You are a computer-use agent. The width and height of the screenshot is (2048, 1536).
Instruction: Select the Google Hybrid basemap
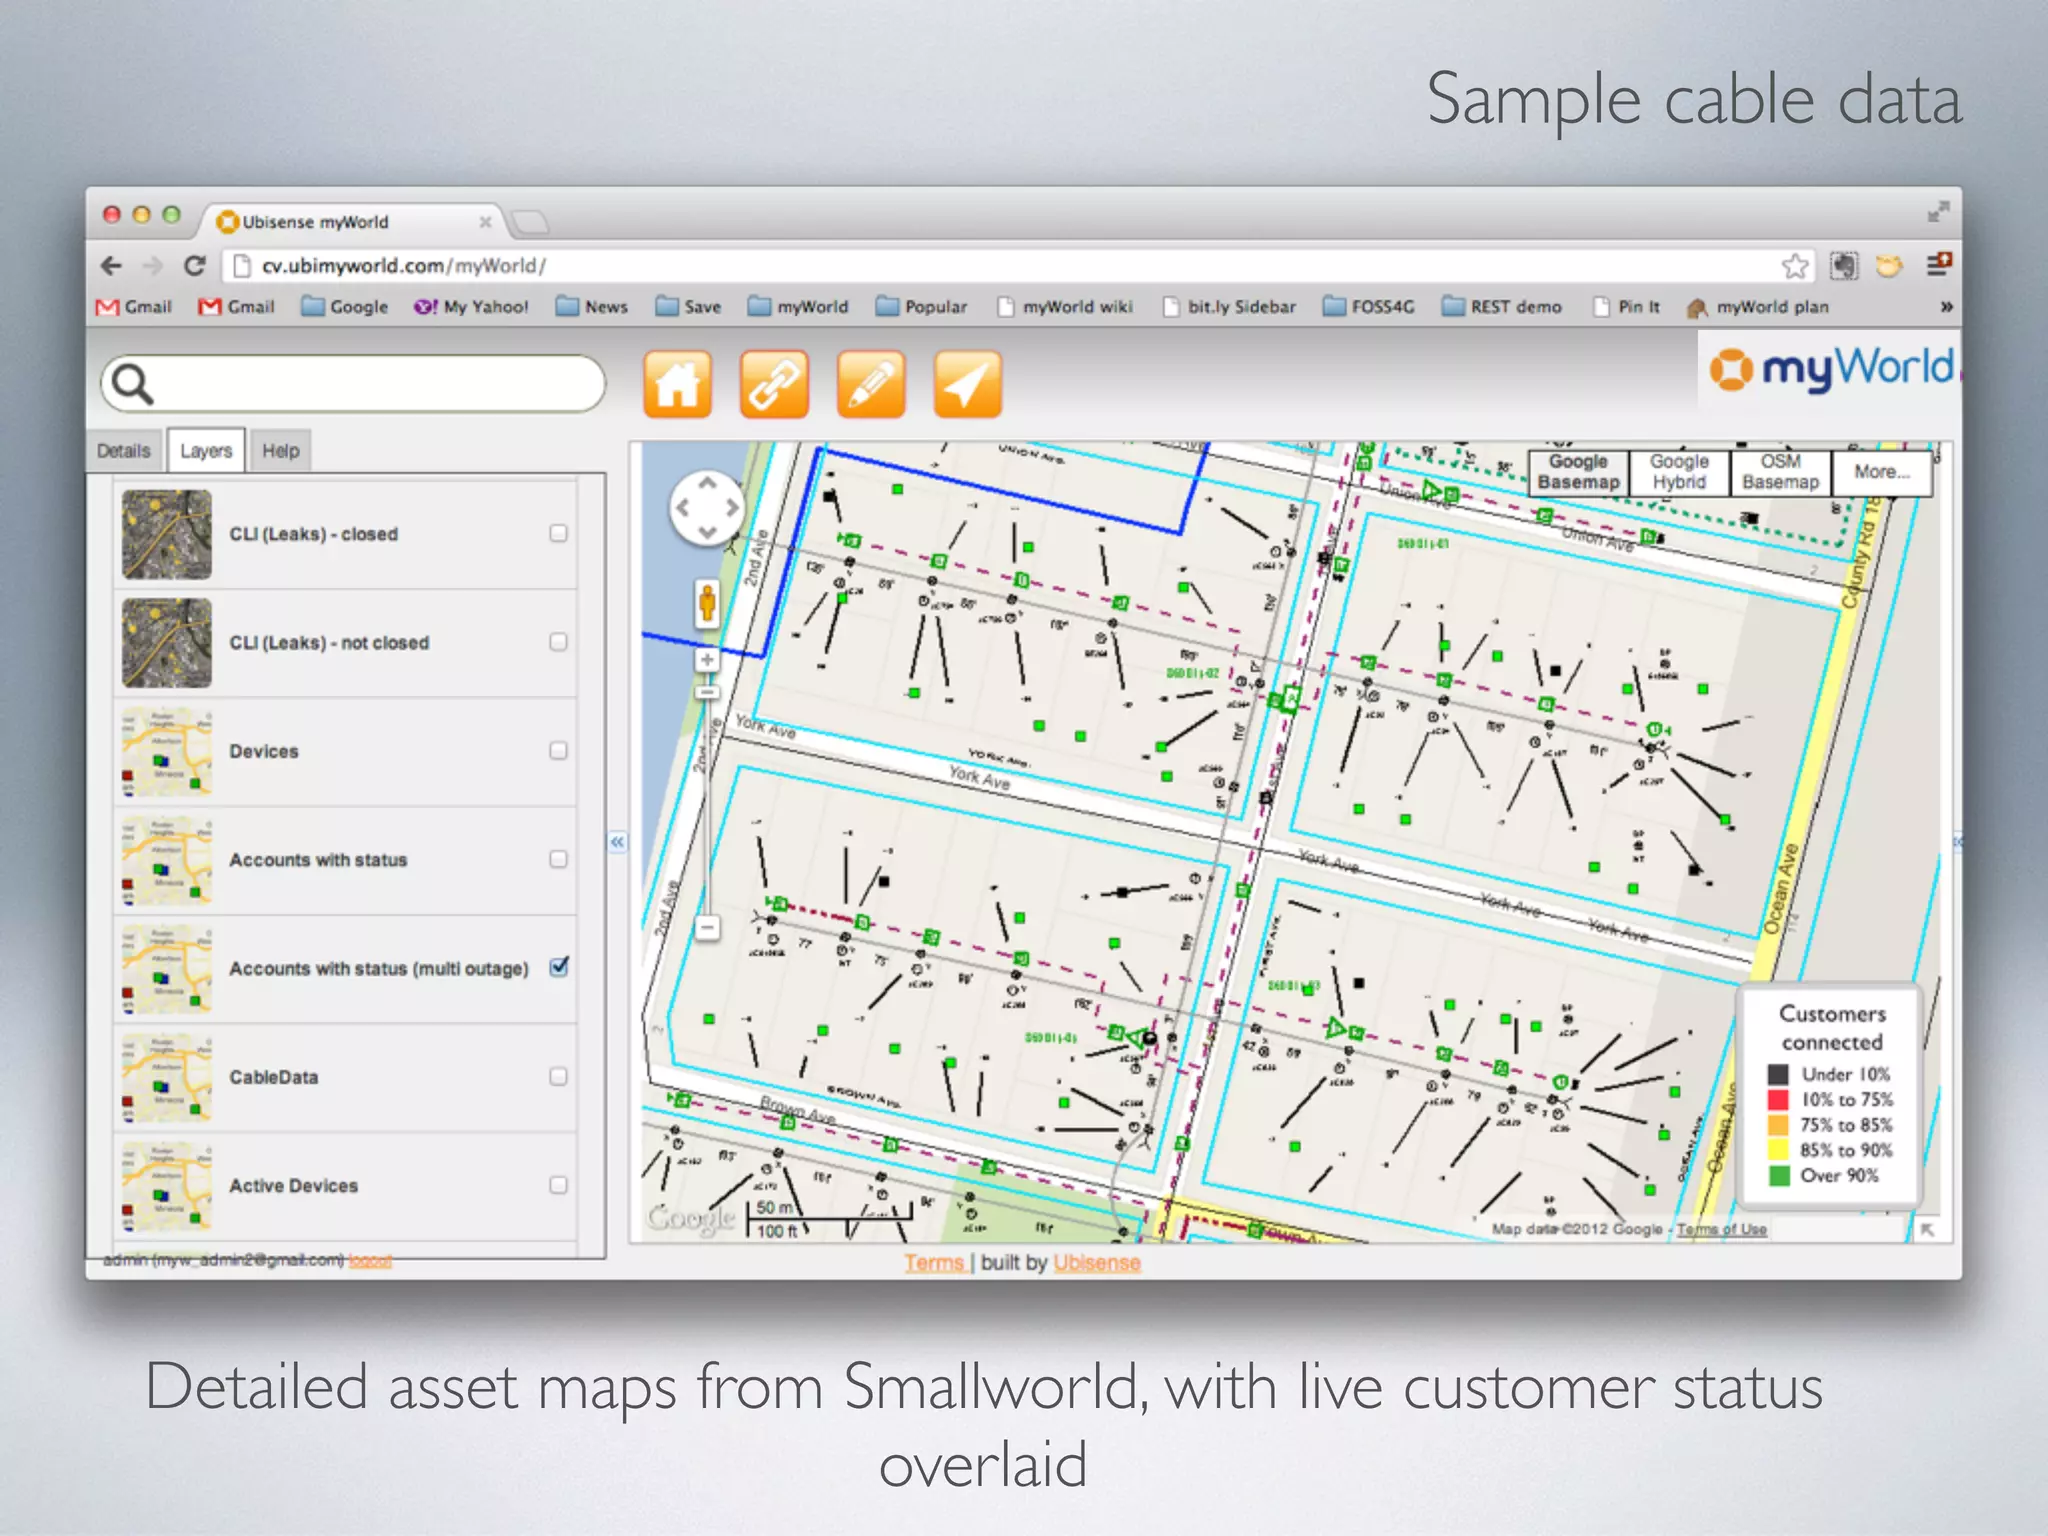pyautogui.click(x=1679, y=472)
